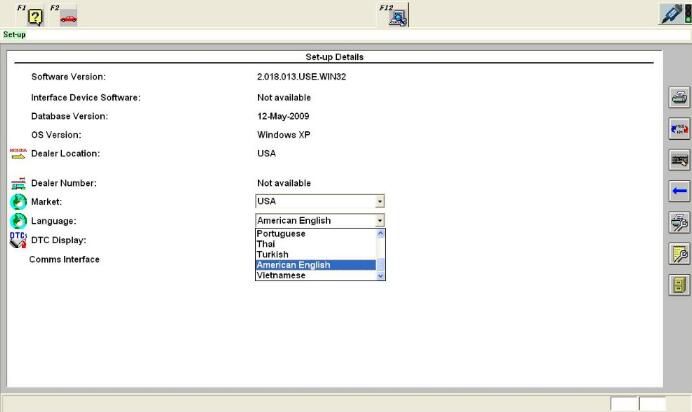Choose Turkish in the language list
Viewport: 692px width, 412px height.
click(x=272, y=255)
